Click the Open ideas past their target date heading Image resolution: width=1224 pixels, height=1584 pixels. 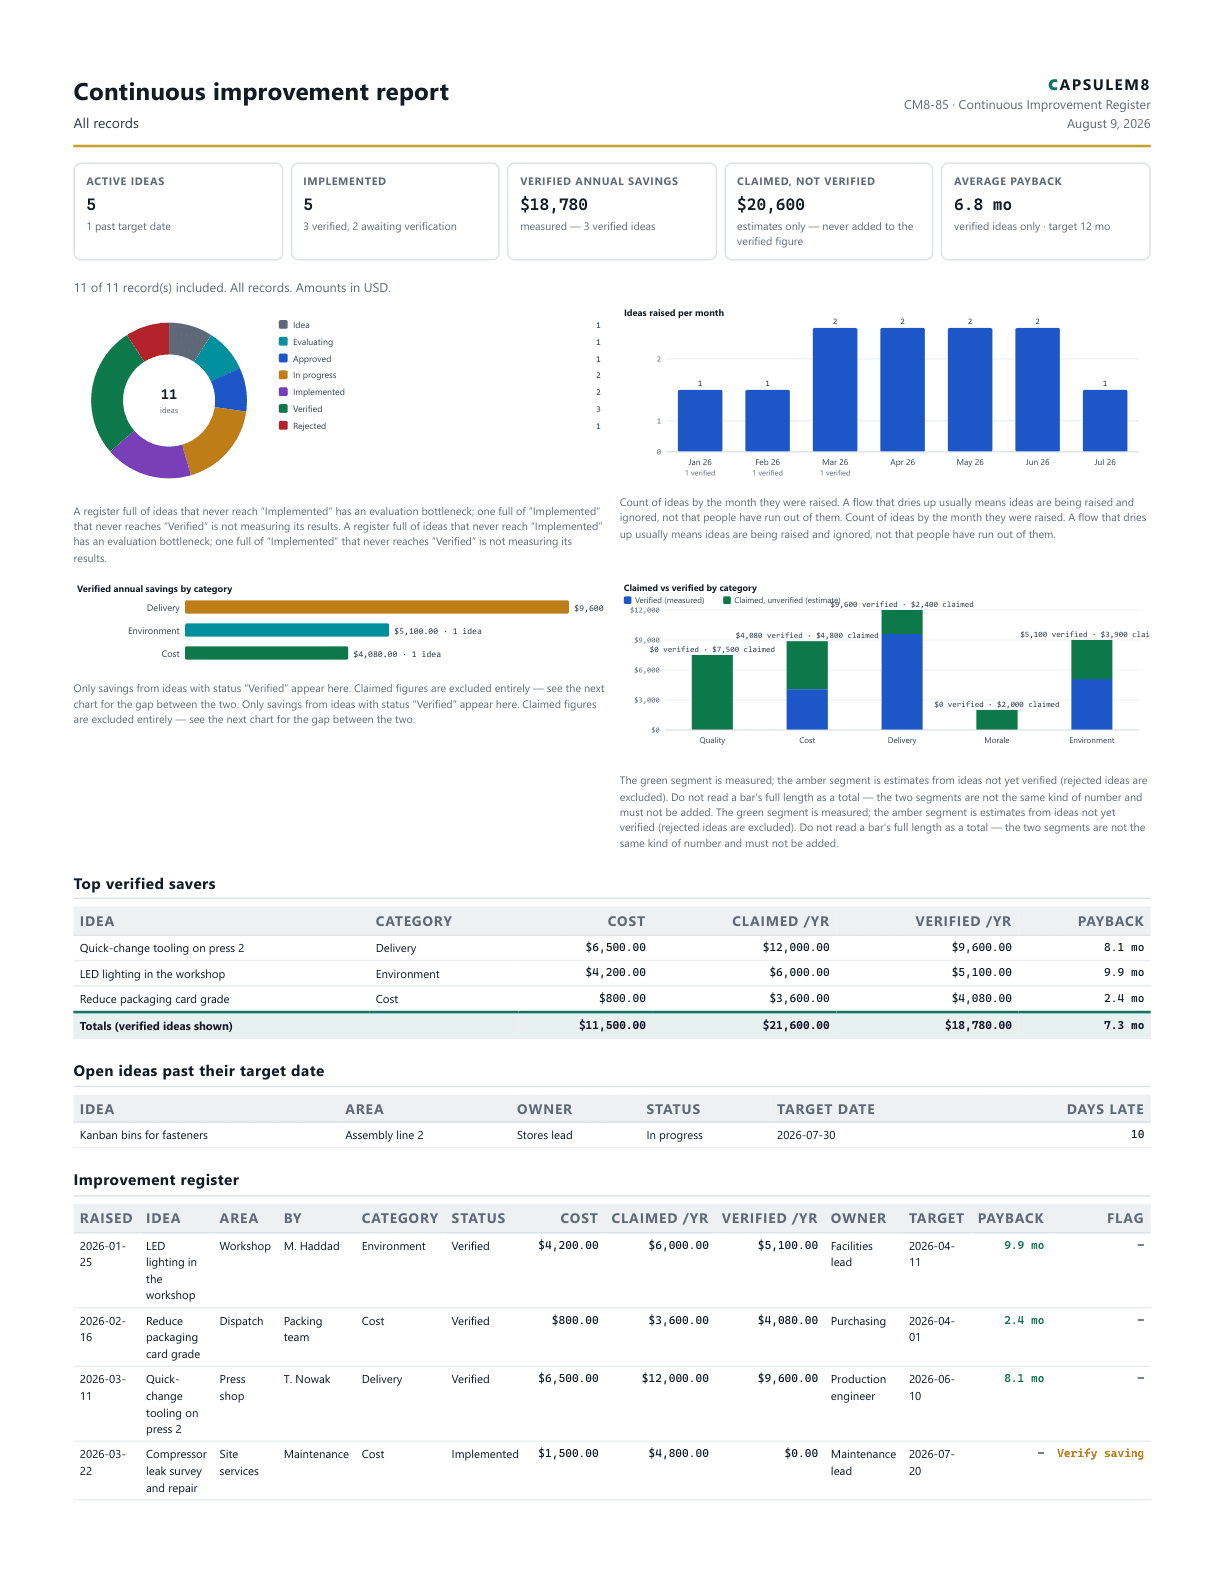199,1071
